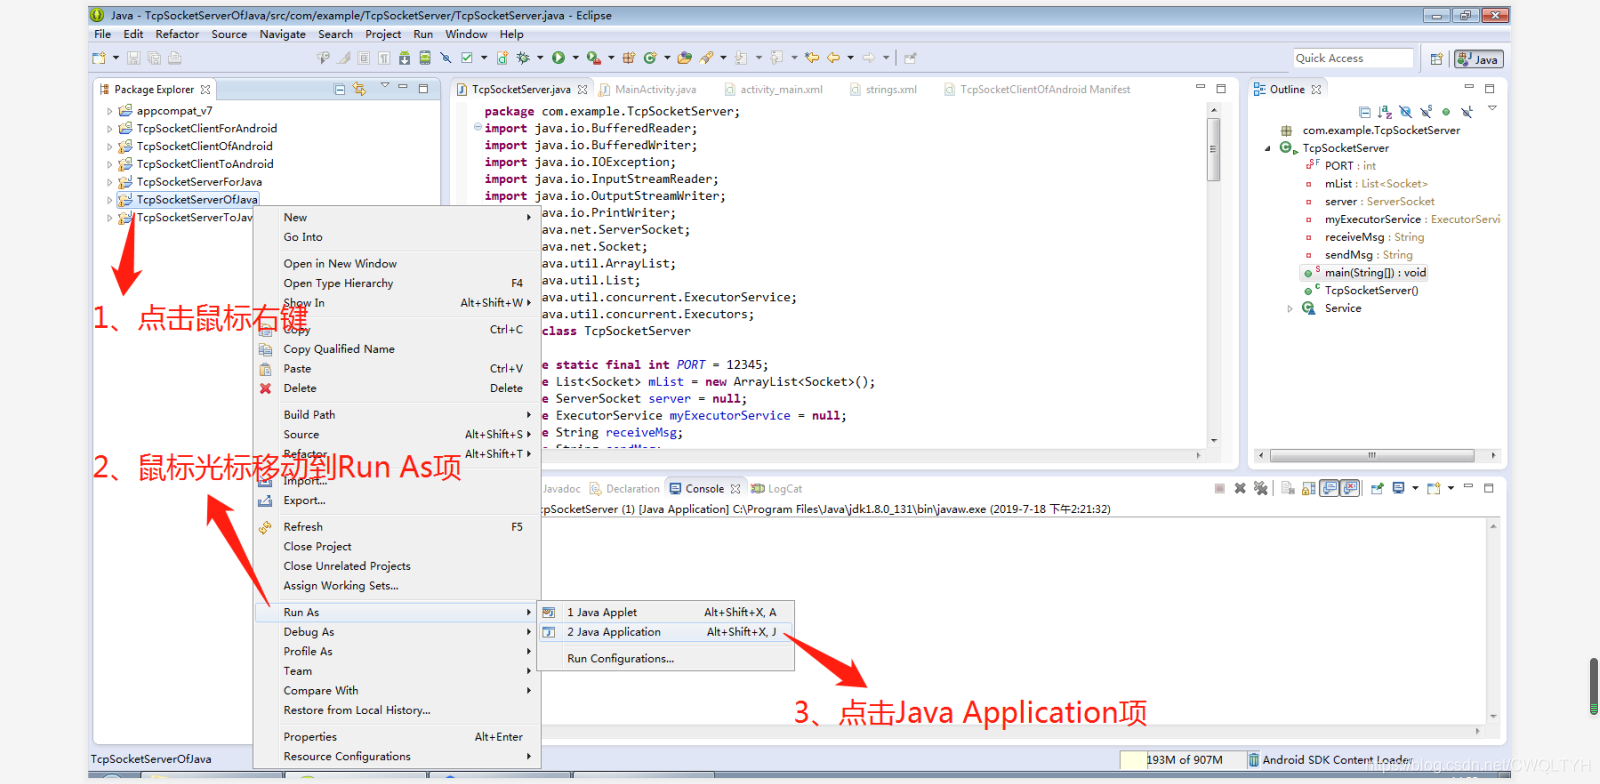Toggle Hide Non-Public Members in Outline

[x=1446, y=112]
